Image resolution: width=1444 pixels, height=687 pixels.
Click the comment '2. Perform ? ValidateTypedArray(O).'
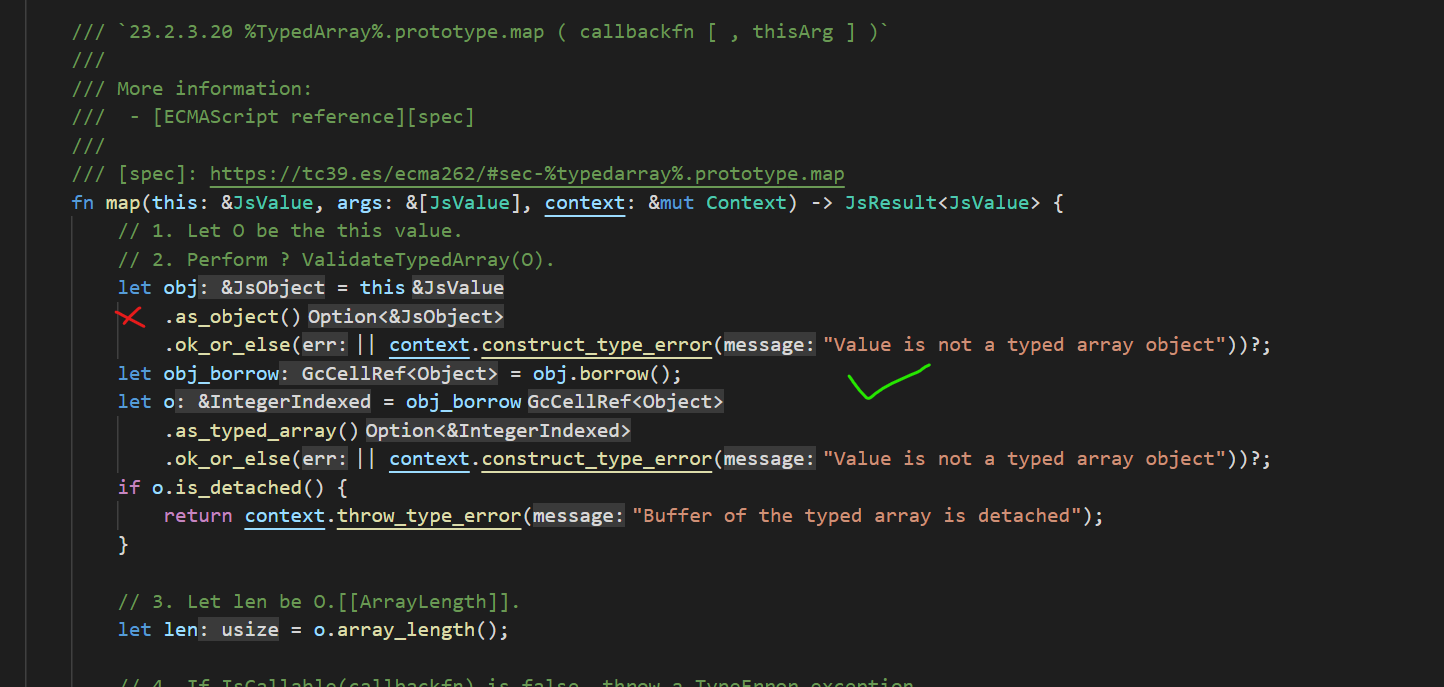tap(336, 260)
